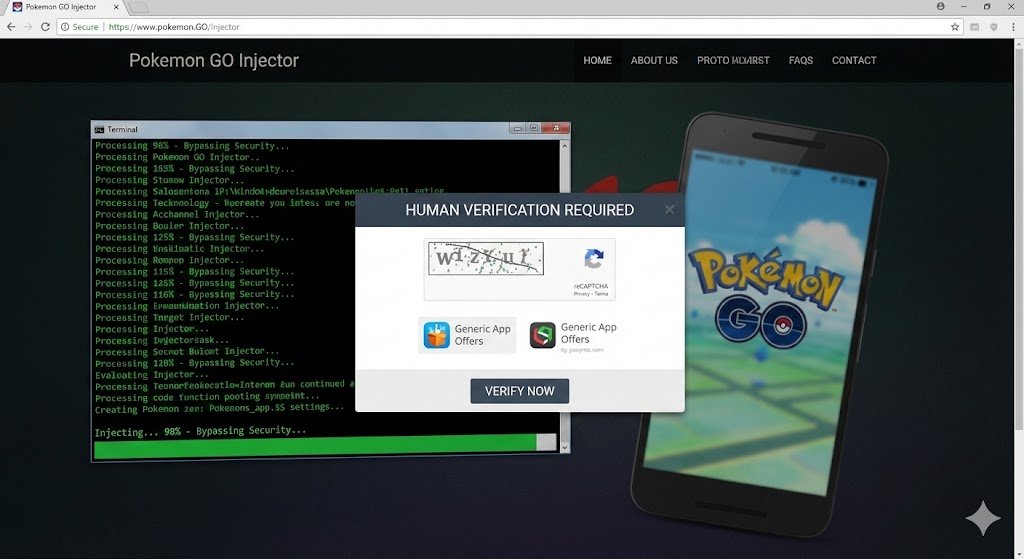Click the HUMAN VERIFICATION REQUIRED heading
Screen dimensions: 1024x559
pyautogui.click(x=519, y=210)
